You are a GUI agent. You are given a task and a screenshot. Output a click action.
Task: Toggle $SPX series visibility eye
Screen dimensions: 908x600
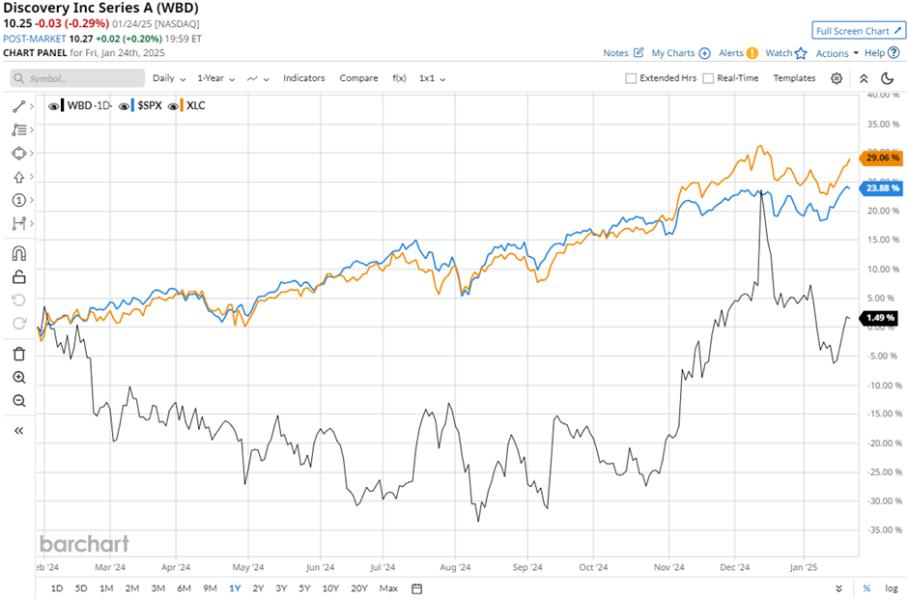coord(124,106)
